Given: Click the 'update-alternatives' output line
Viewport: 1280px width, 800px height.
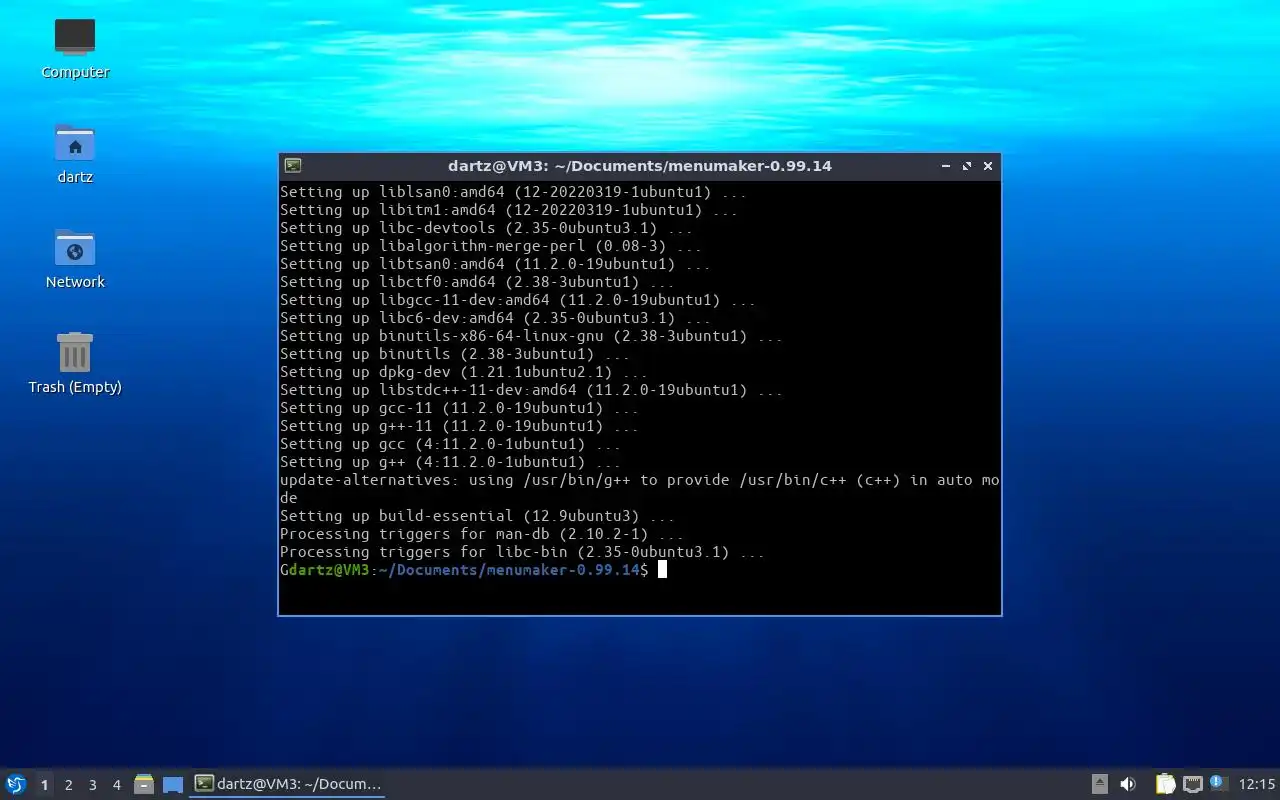Looking at the screenshot, I should click(639, 489).
